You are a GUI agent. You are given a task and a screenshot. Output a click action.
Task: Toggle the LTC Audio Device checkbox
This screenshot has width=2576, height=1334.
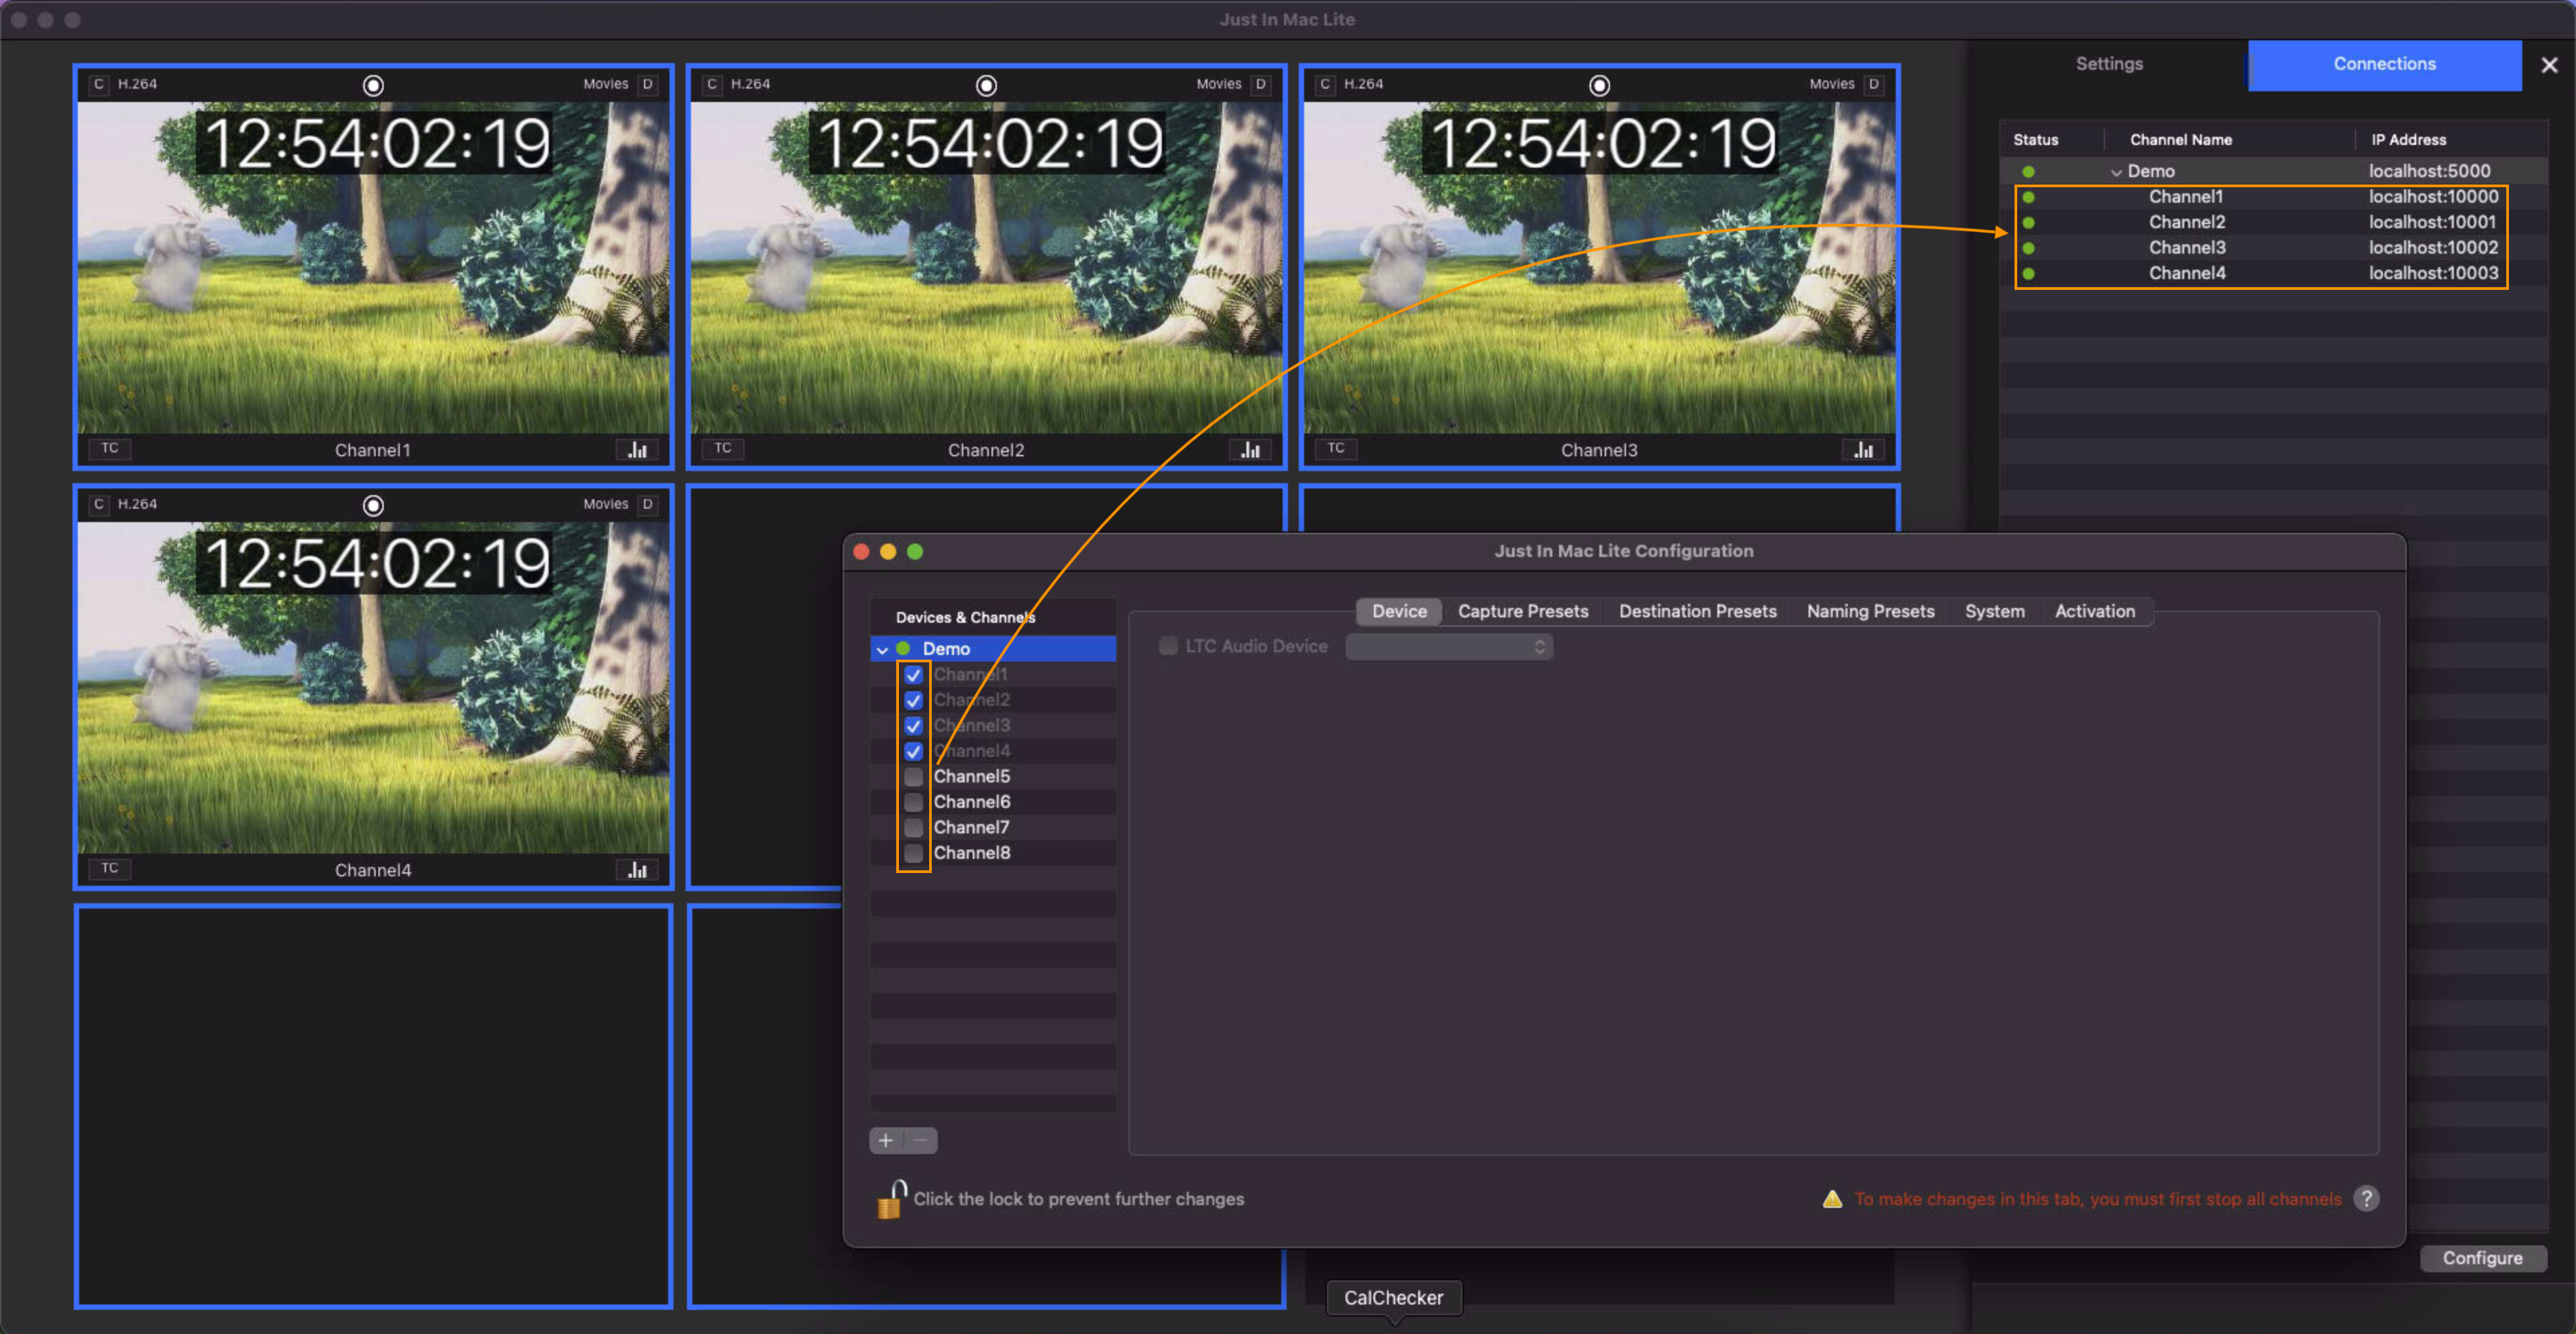click(1167, 646)
